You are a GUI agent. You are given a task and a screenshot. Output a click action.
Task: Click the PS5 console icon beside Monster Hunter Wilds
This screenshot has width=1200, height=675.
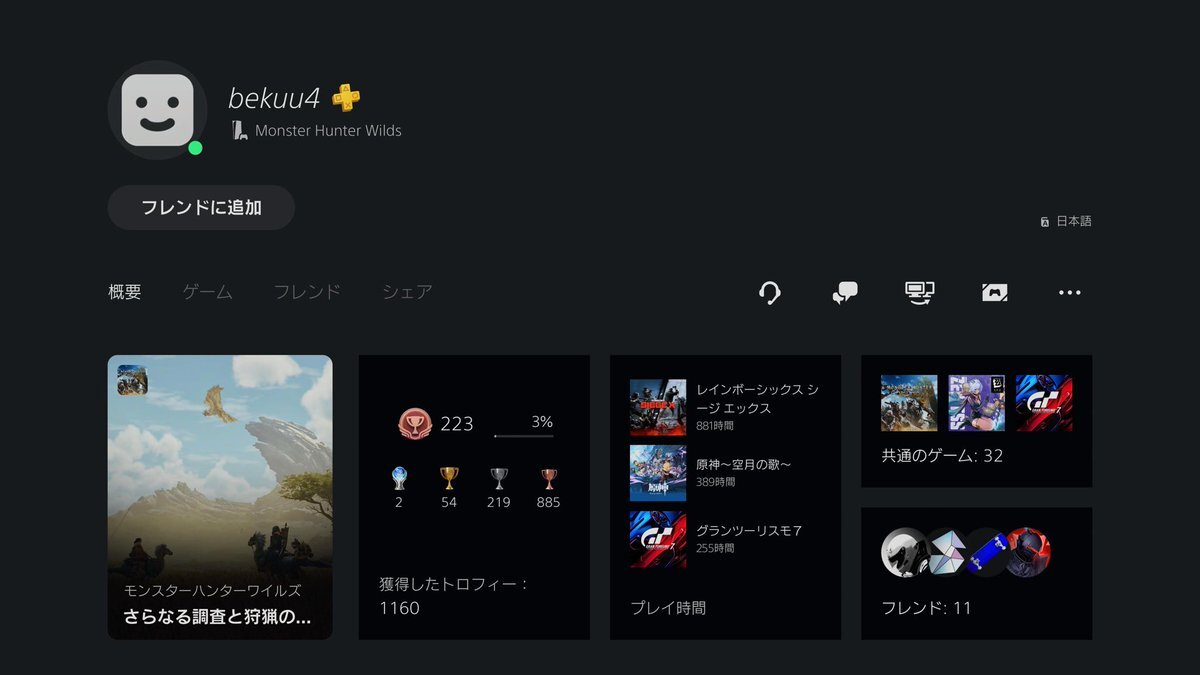point(238,130)
